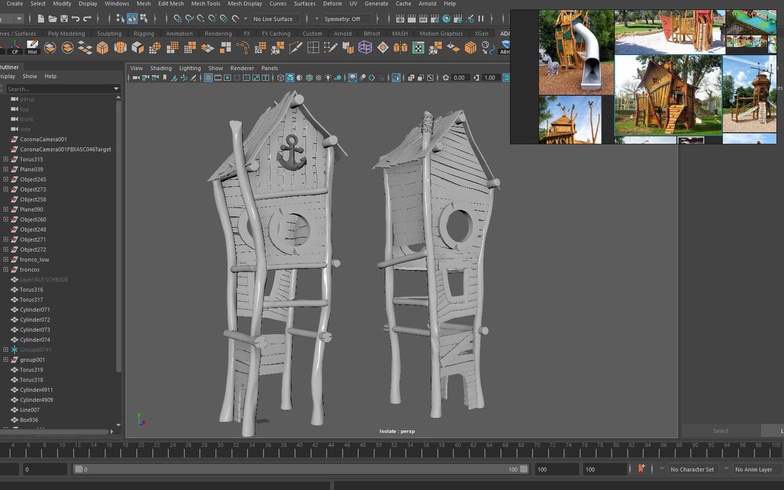Image resolution: width=784 pixels, height=490 pixels.
Task: Select the persp camera in the Outliner
Action: coord(25,99)
